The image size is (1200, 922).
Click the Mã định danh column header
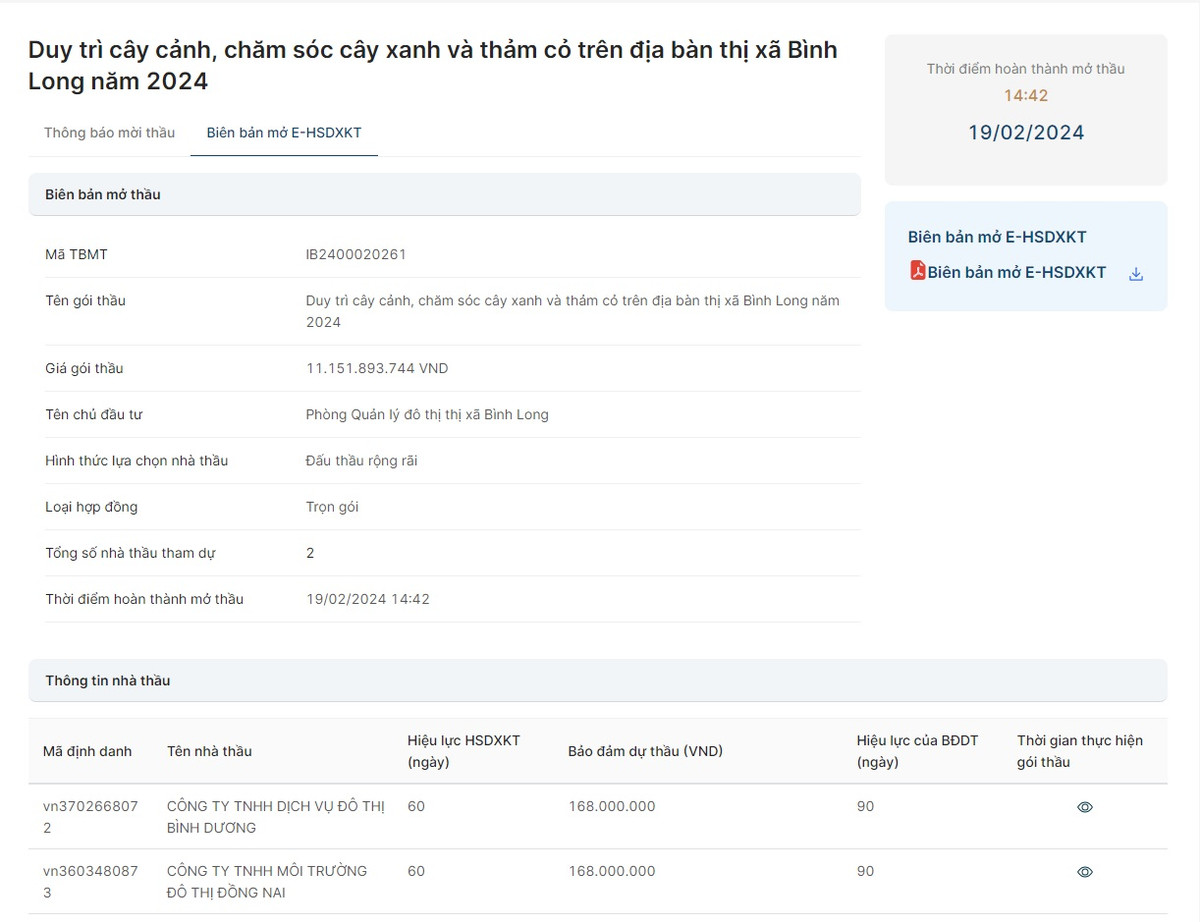tap(87, 751)
